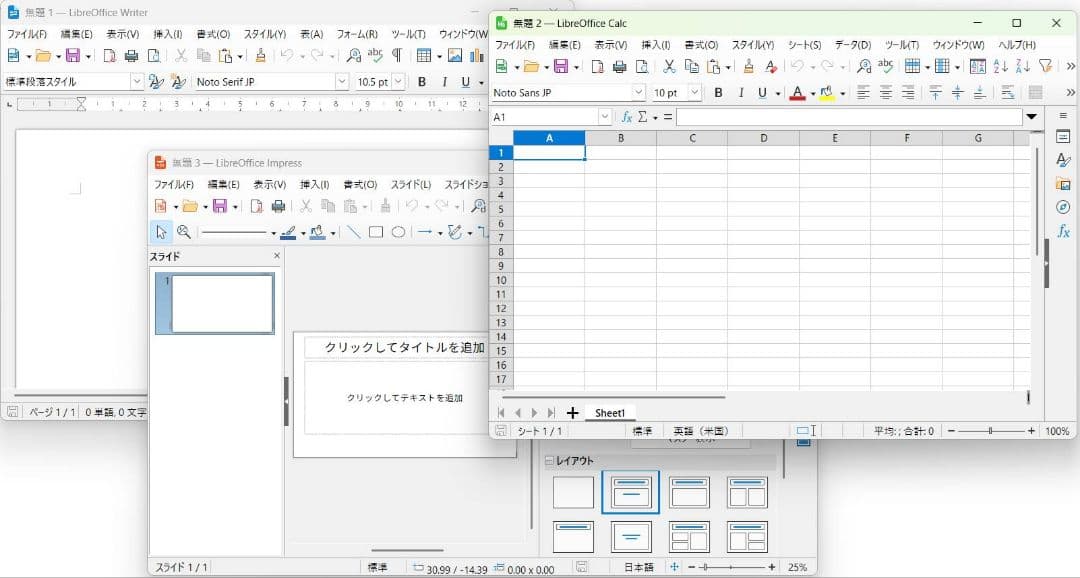Open the Function Wizard in Calc formula bar
The image size is (1080, 578).
click(627, 117)
